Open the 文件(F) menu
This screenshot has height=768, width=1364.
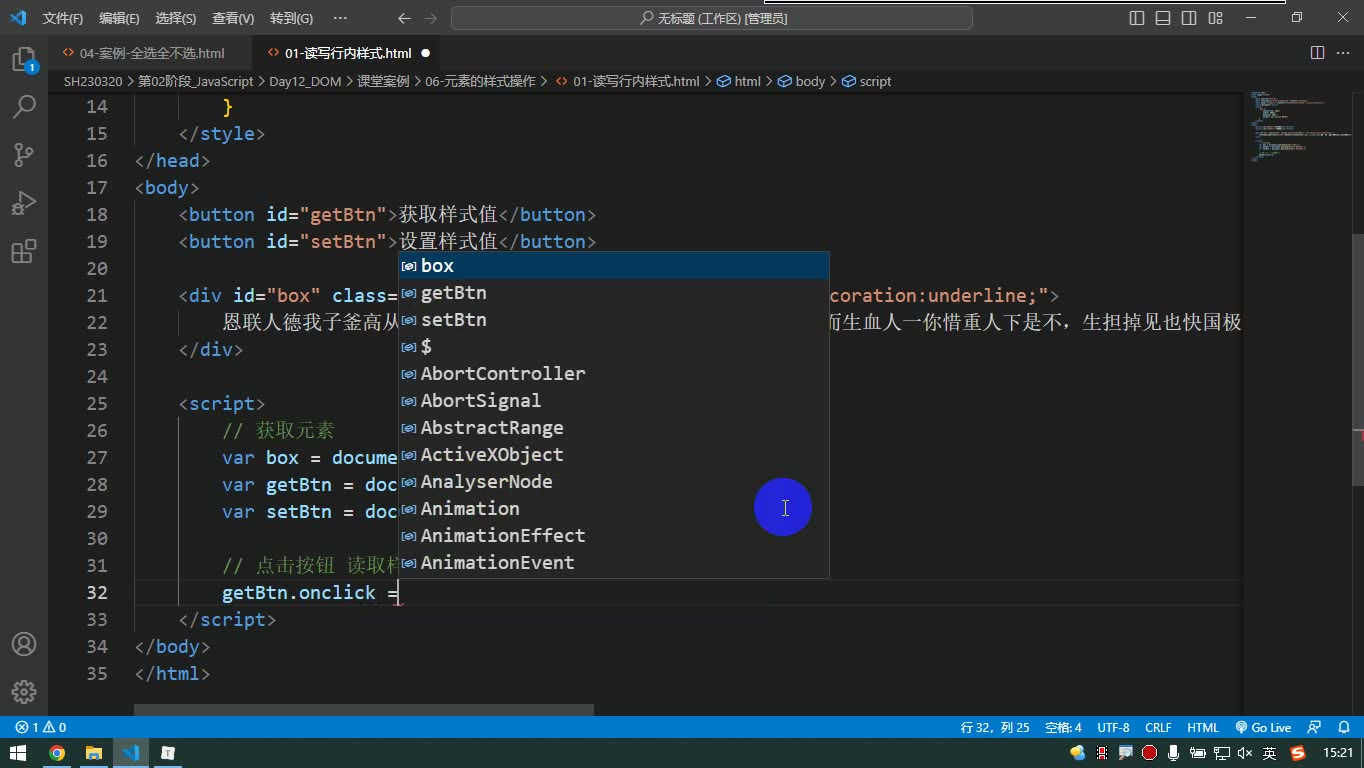(x=63, y=18)
